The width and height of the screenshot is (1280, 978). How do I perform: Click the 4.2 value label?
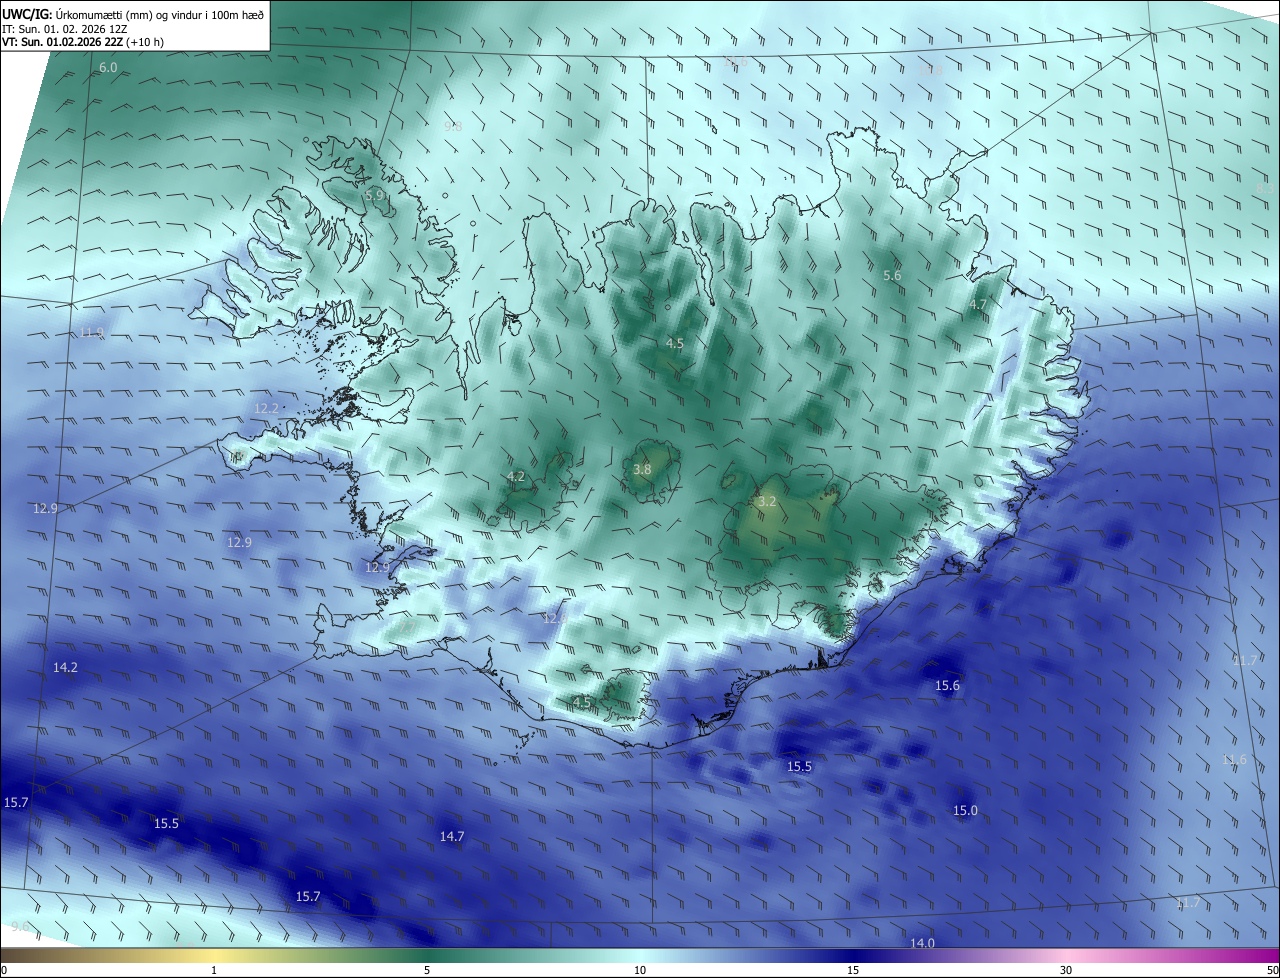click(516, 476)
